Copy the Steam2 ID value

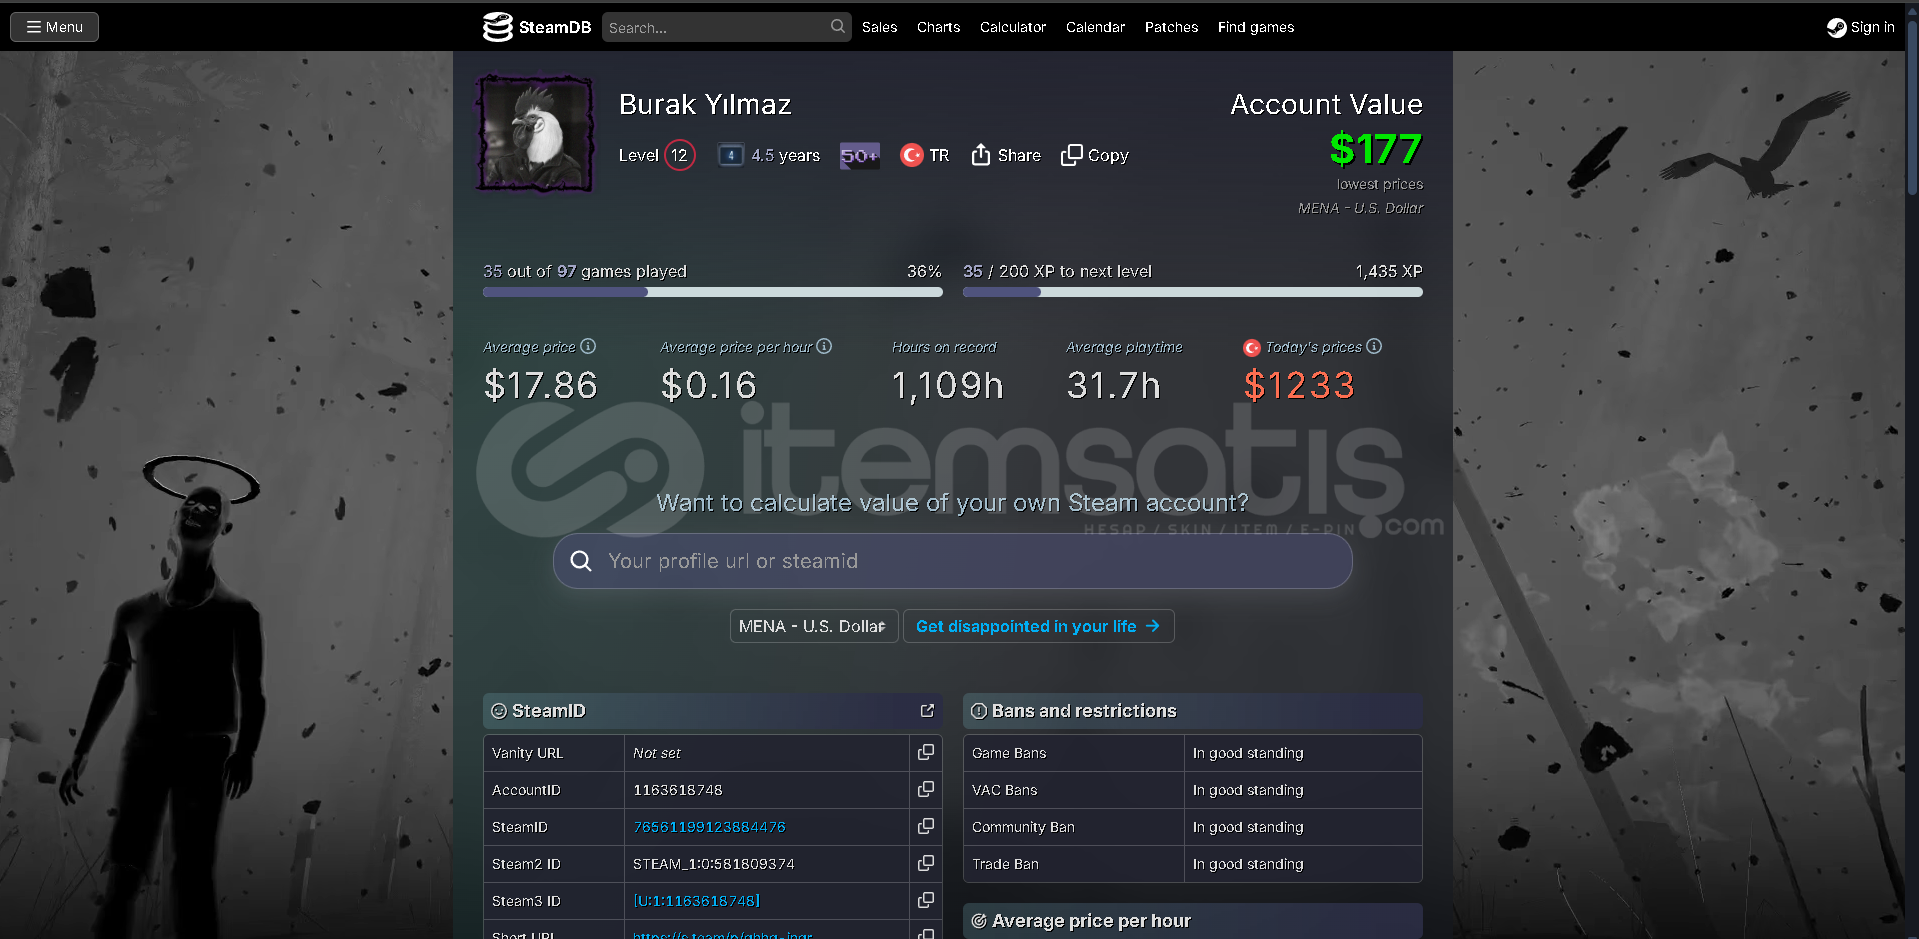[926, 863]
